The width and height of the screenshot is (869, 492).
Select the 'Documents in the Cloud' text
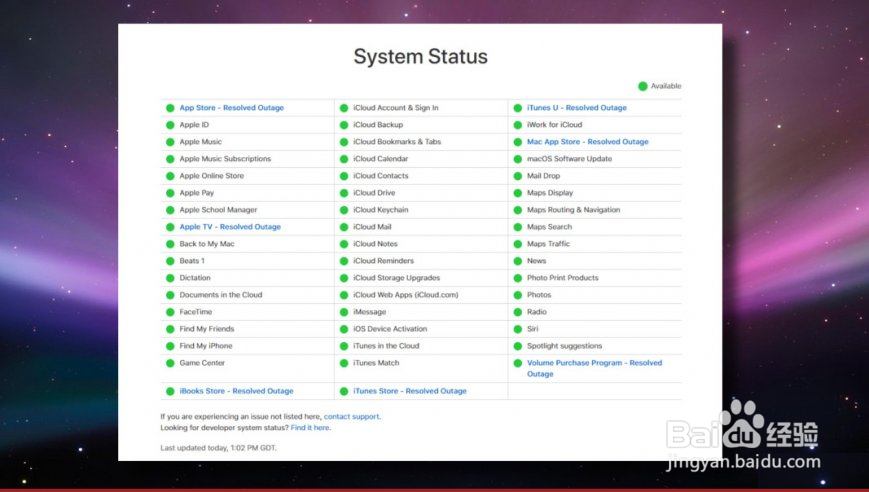[221, 295]
